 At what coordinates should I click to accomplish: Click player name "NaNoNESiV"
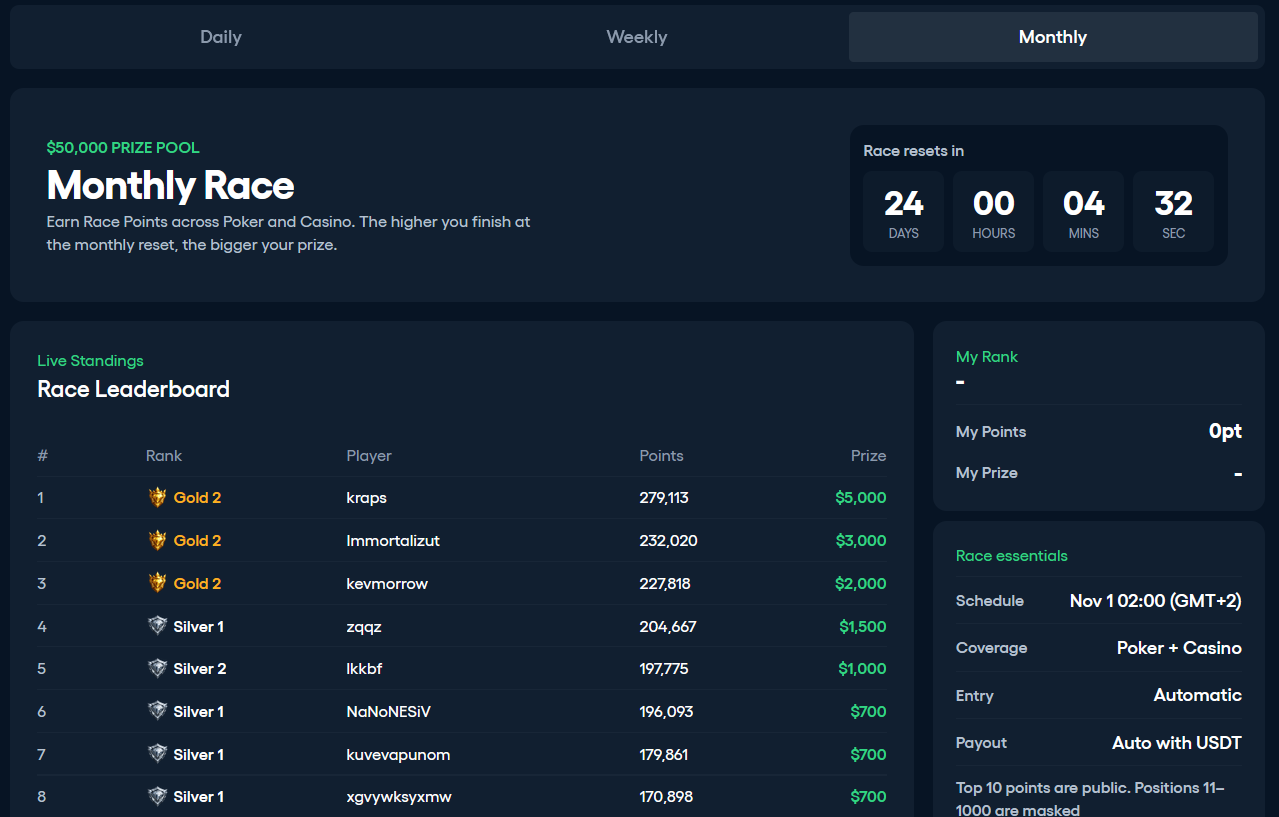coord(389,712)
